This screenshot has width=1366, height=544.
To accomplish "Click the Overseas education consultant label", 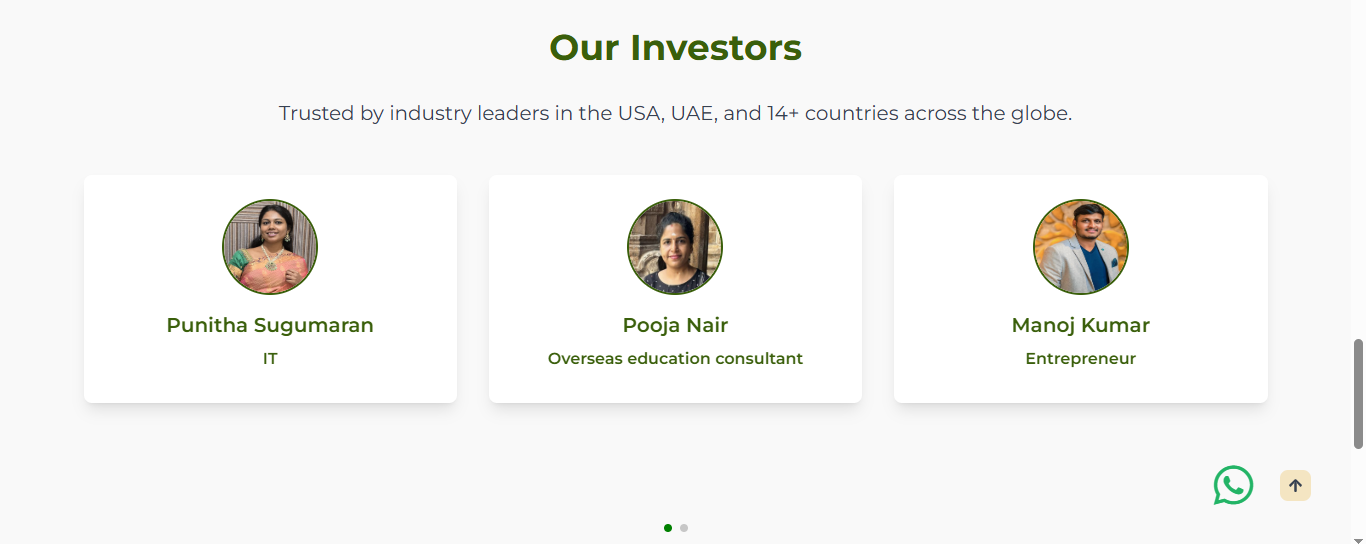I will pyautogui.click(x=675, y=358).
